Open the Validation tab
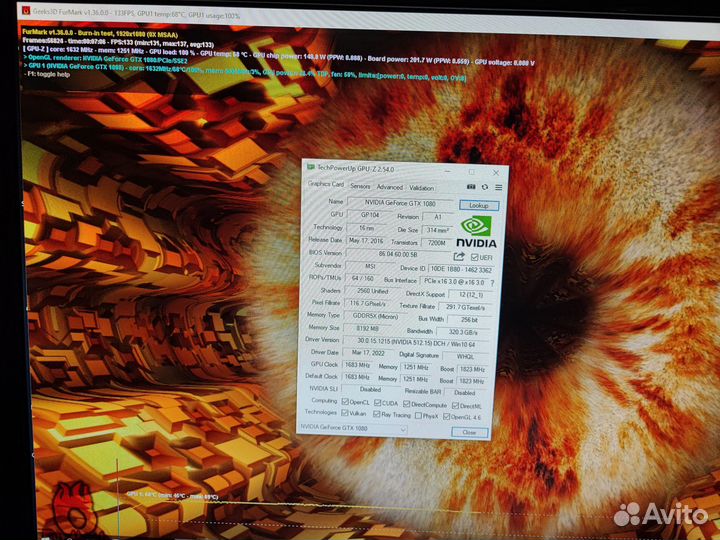This screenshot has height=540, width=720. [422, 187]
